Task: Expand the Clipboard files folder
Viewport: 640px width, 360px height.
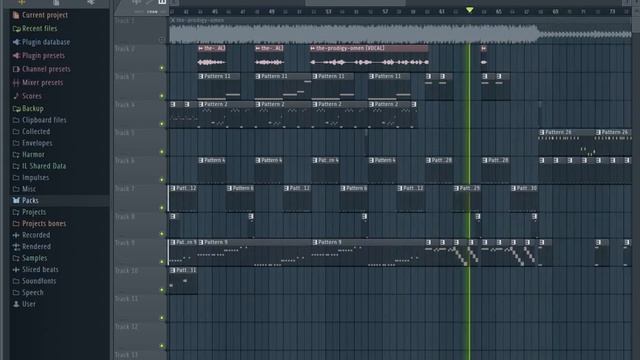Action: coord(16,120)
